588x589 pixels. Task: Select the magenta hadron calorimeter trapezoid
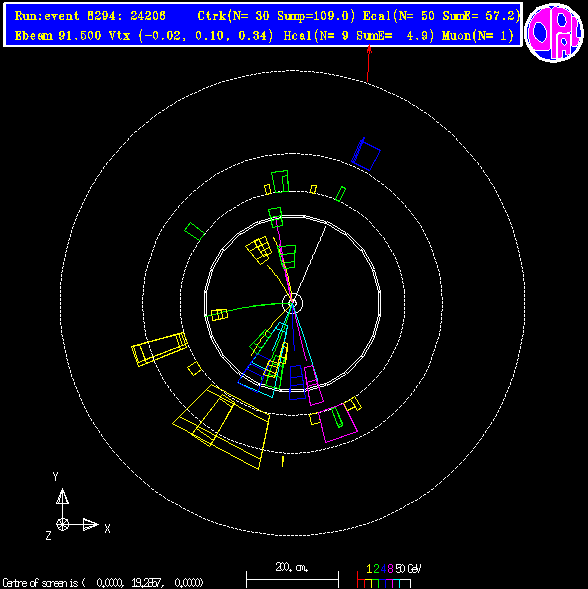(338, 423)
